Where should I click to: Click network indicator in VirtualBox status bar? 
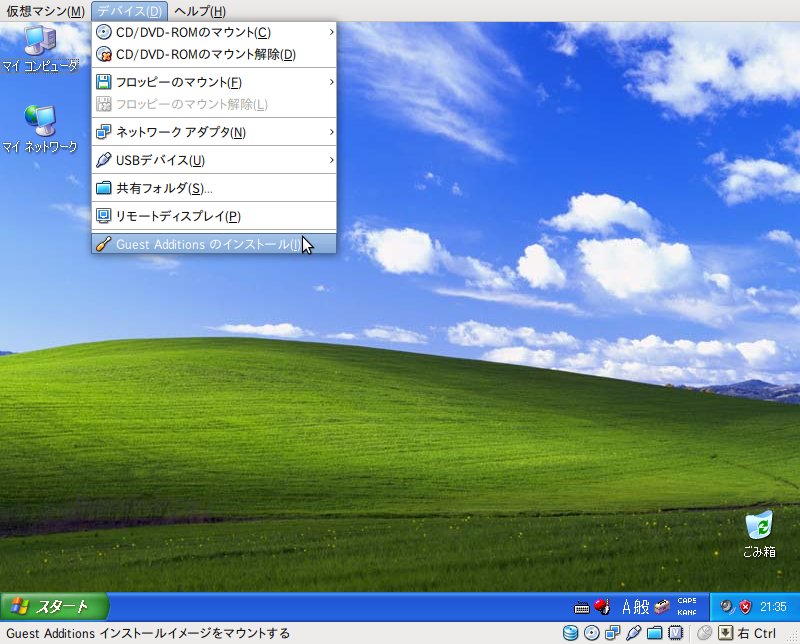click(612, 633)
